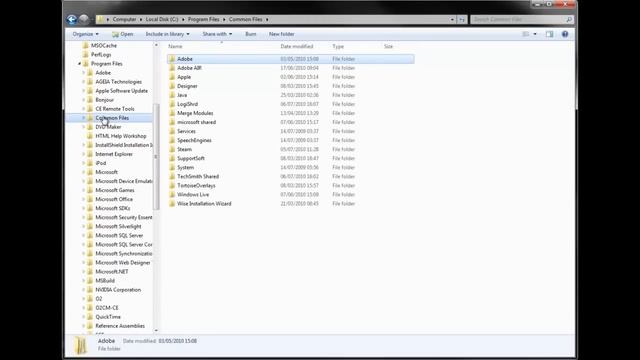Click the navigation pane scrollbar thumb
Viewport: 640px width, 360px height.
coord(156,157)
